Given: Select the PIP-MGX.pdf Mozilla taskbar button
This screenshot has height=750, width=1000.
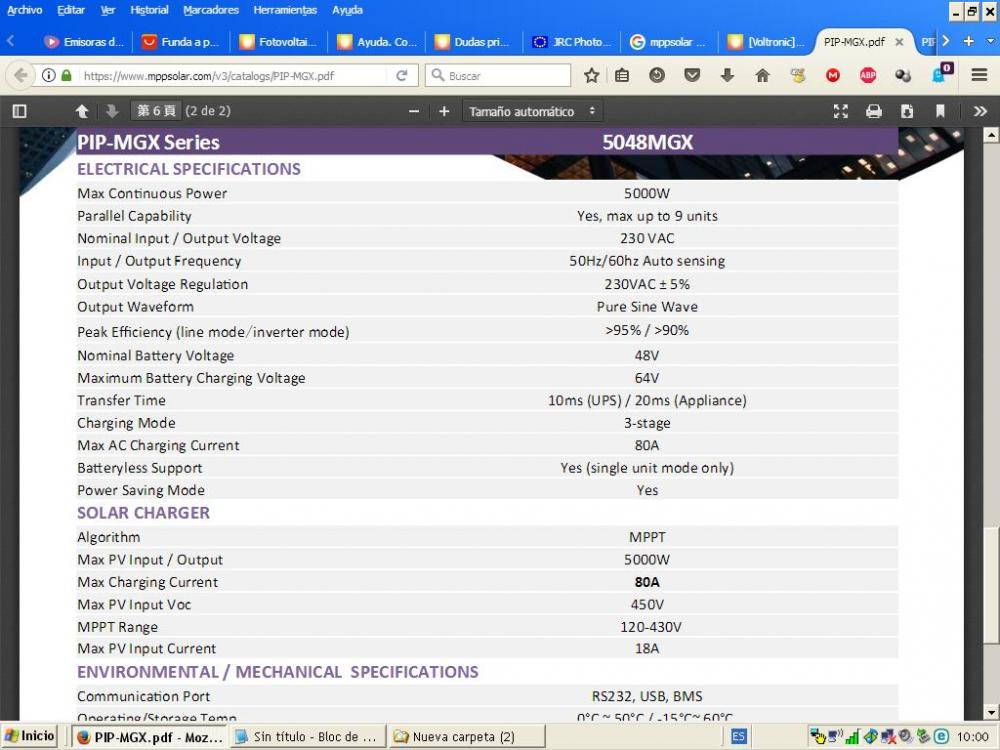Looking at the screenshot, I should [x=149, y=737].
